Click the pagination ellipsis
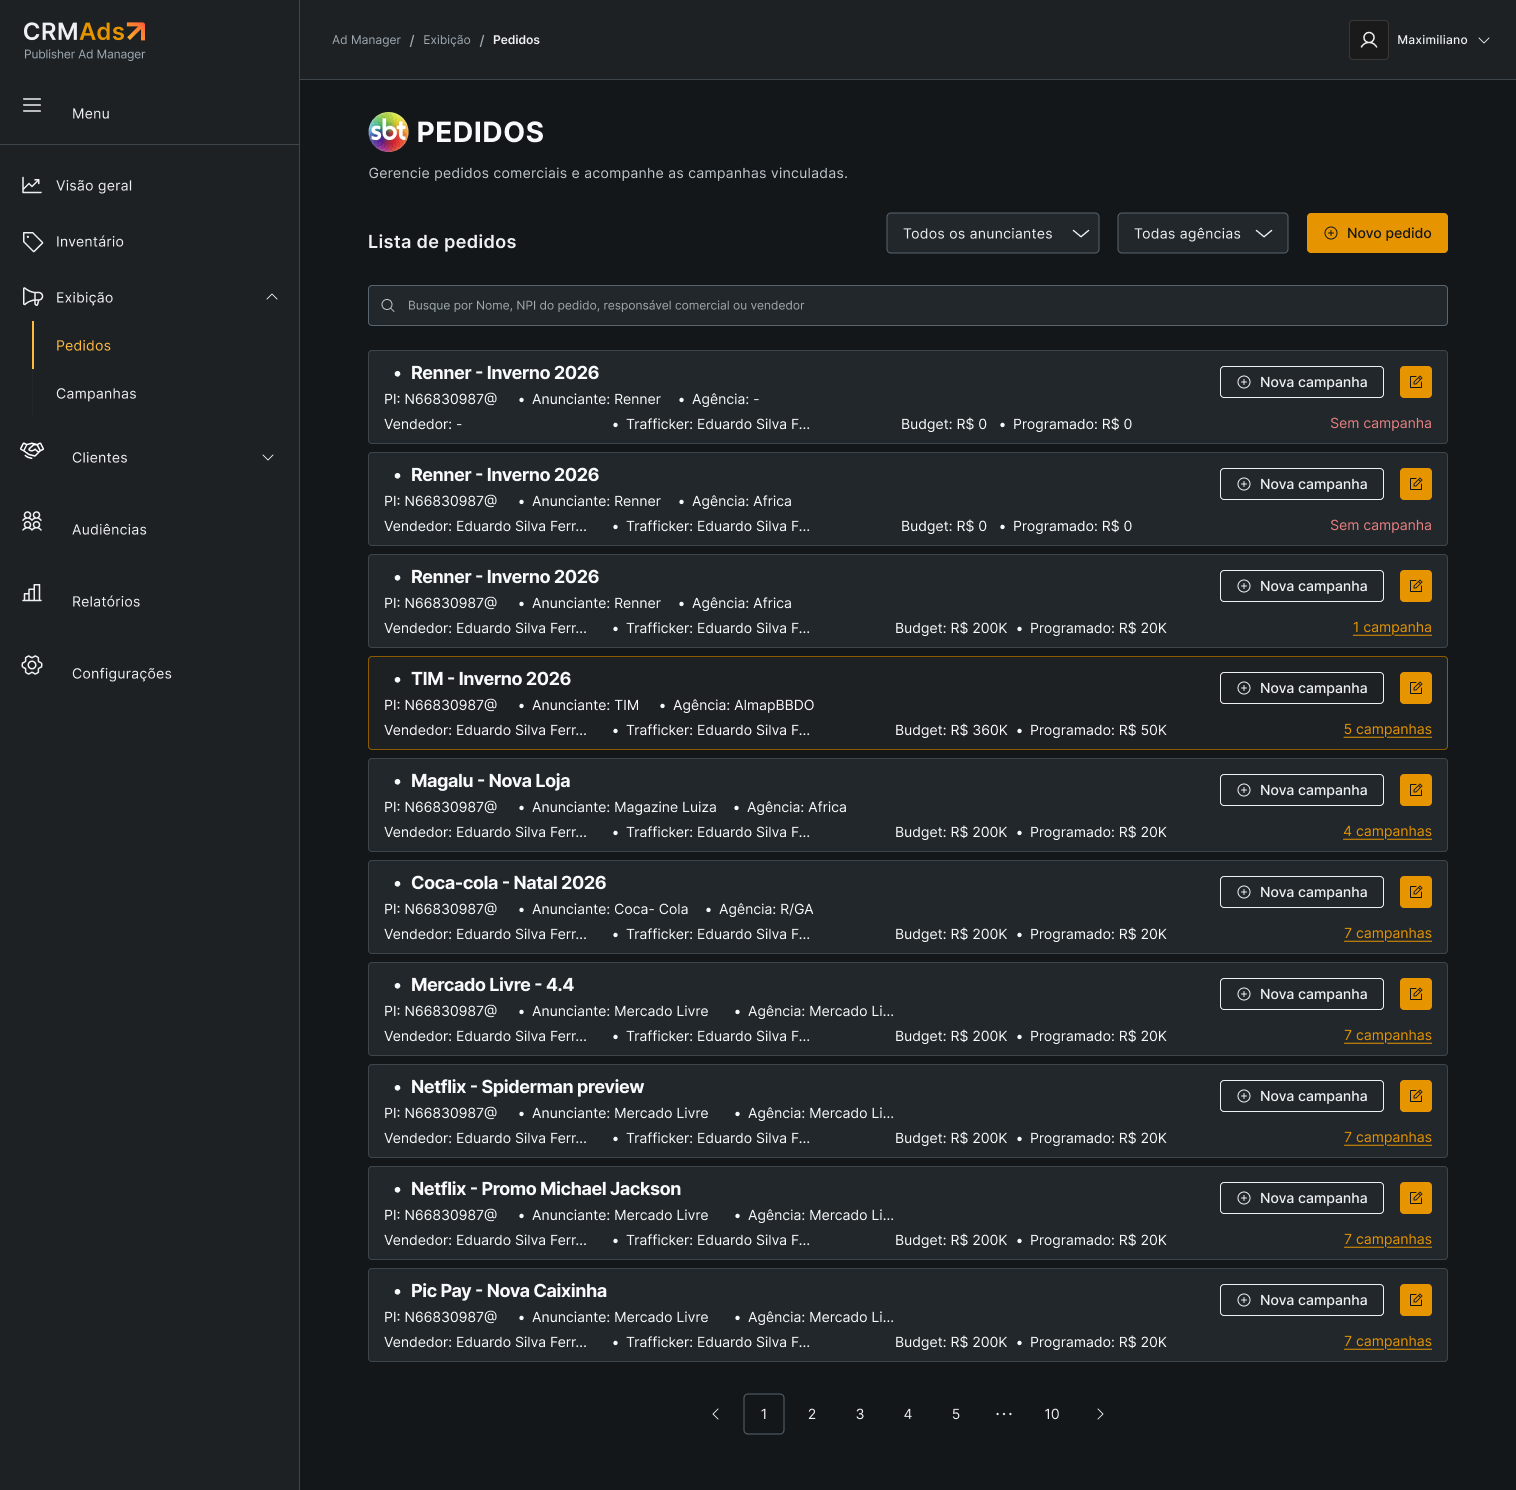The width and height of the screenshot is (1516, 1490). coord(1004,1414)
